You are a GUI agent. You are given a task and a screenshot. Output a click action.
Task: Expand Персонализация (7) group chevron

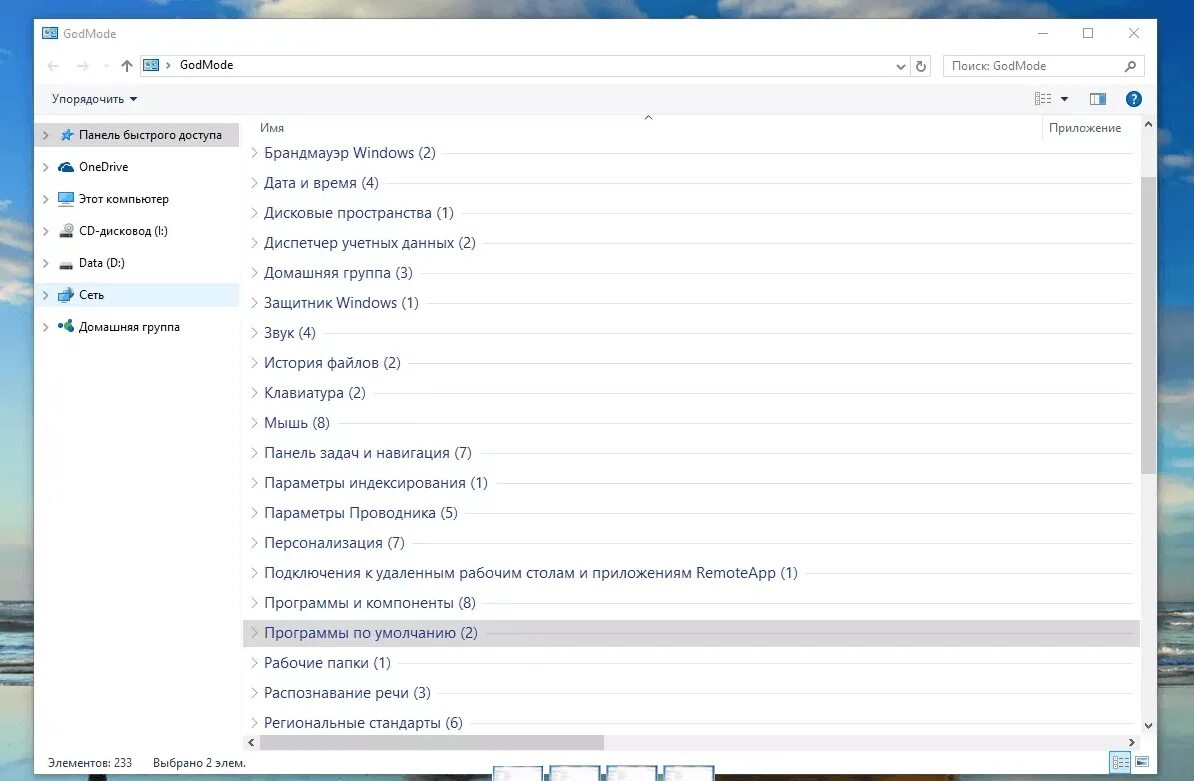point(254,543)
